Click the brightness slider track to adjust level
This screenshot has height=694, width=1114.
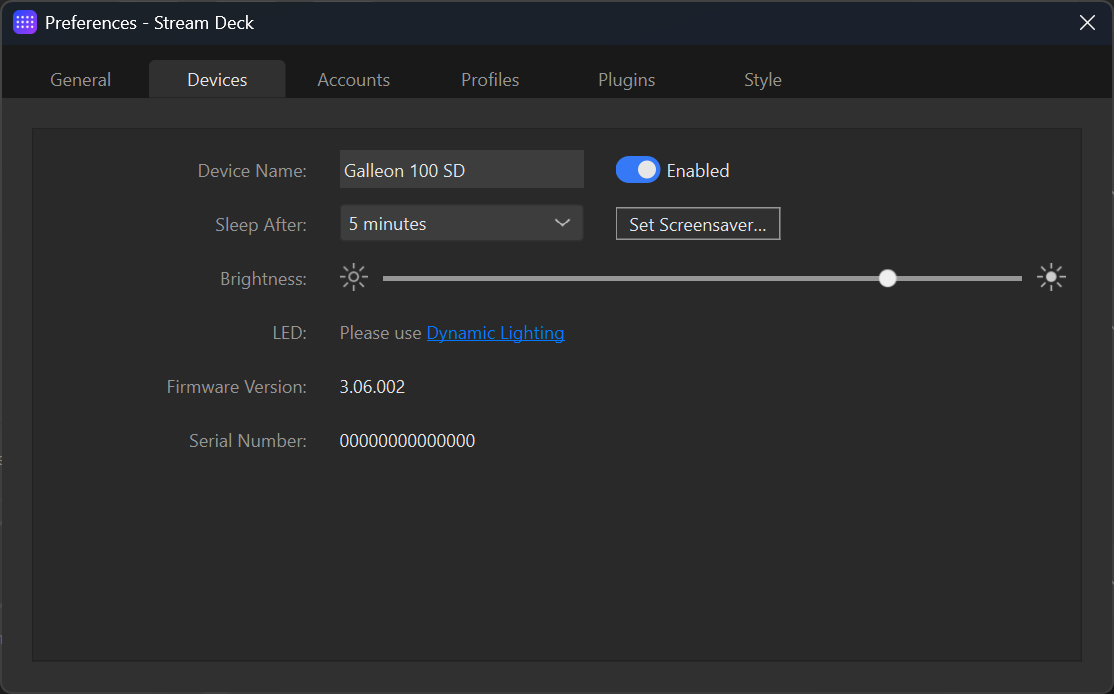600,277
